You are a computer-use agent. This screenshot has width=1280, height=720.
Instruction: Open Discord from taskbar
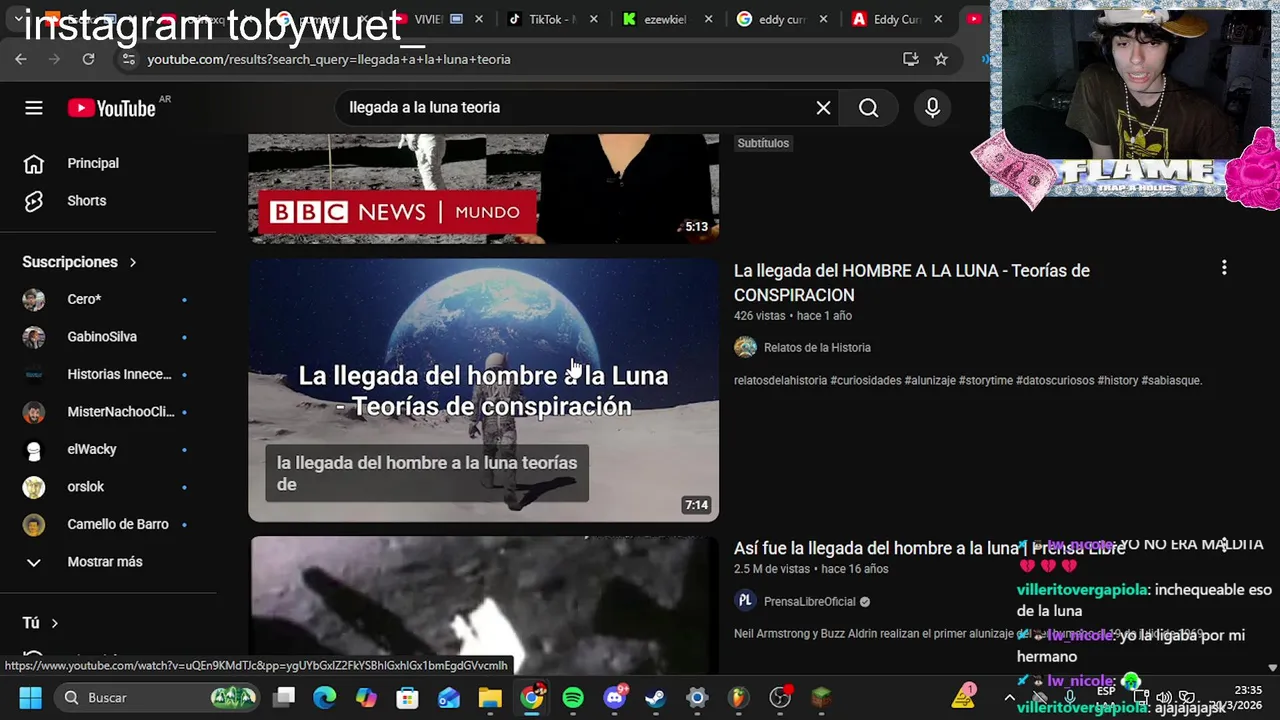[x=615, y=697]
